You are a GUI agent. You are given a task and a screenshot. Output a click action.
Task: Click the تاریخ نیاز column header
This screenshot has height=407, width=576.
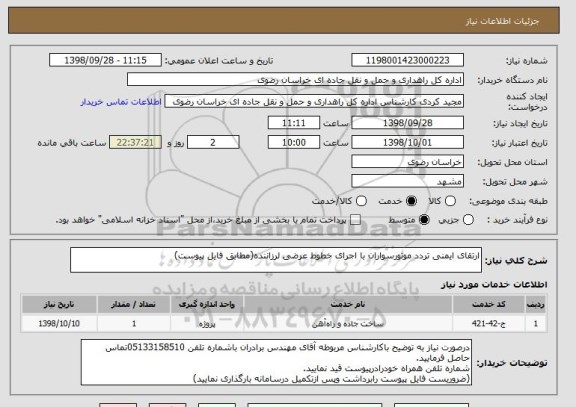pos(59,304)
